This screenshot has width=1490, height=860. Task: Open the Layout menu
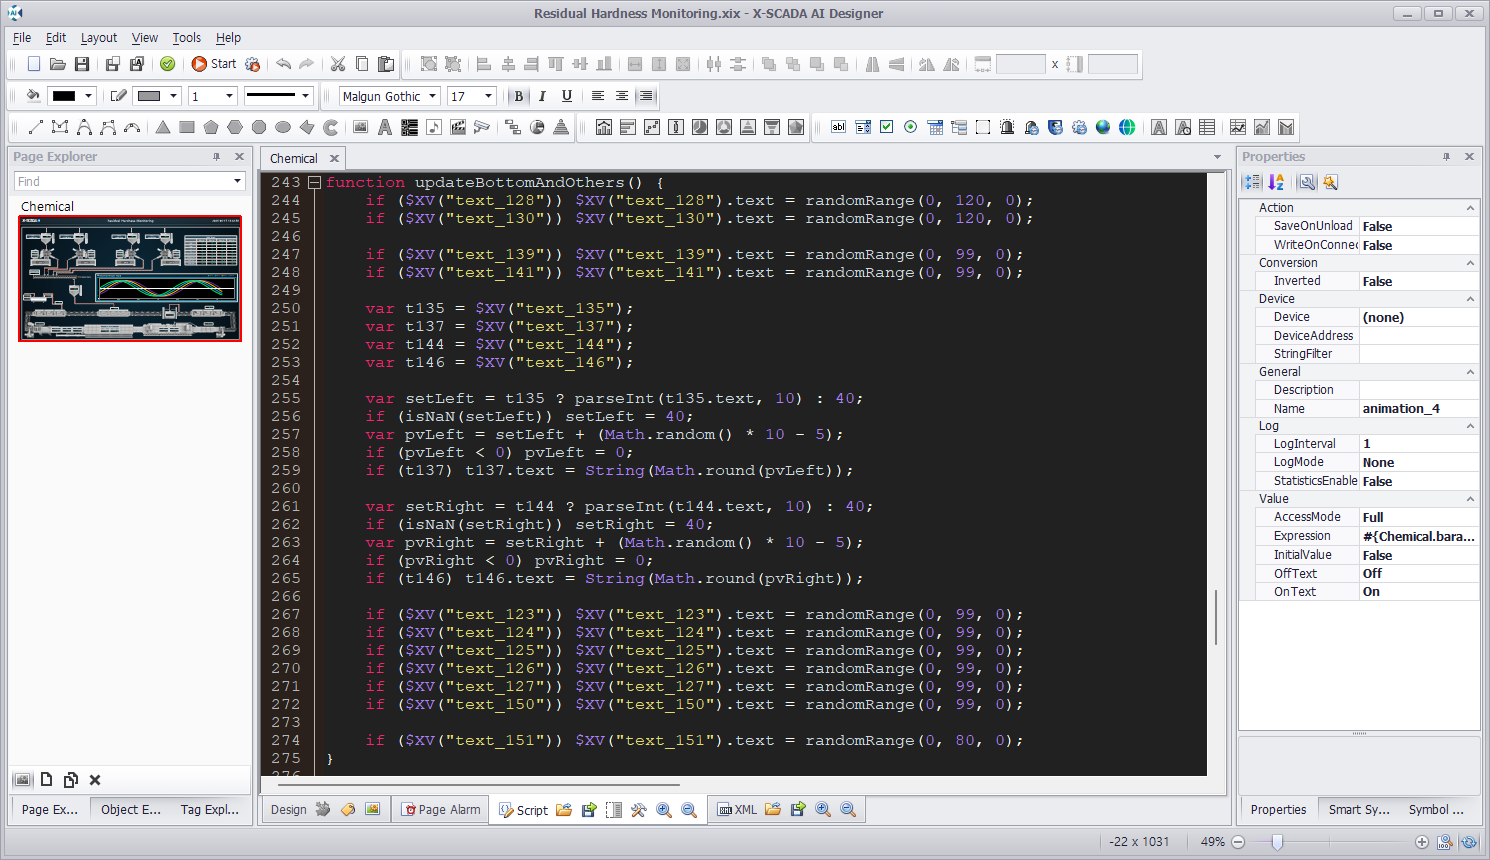pyautogui.click(x=99, y=38)
